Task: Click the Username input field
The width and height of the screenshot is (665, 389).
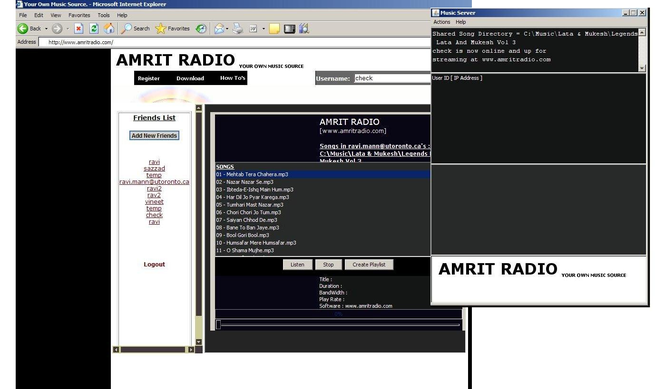Action: click(x=392, y=78)
